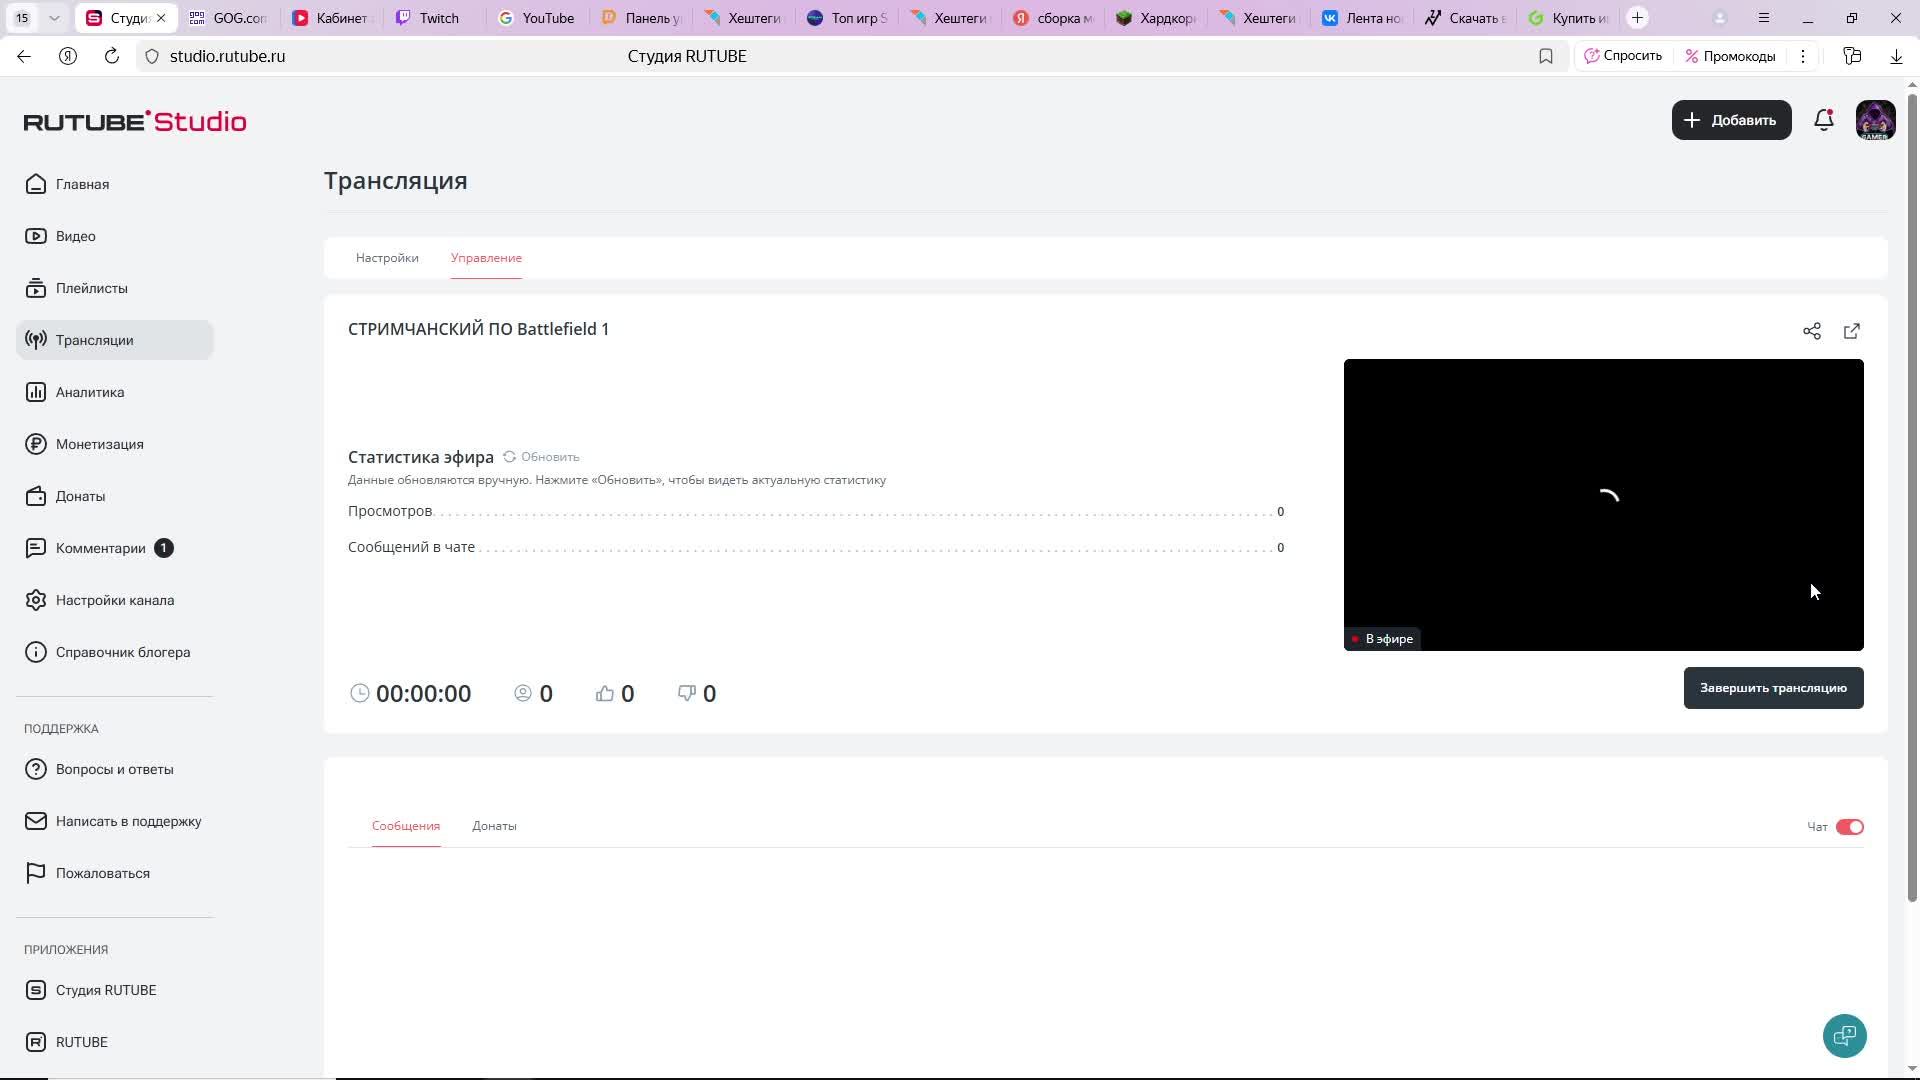Click the browser bookmark icon
Viewport: 1920px width, 1080px height.
click(x=1545, y=56)
